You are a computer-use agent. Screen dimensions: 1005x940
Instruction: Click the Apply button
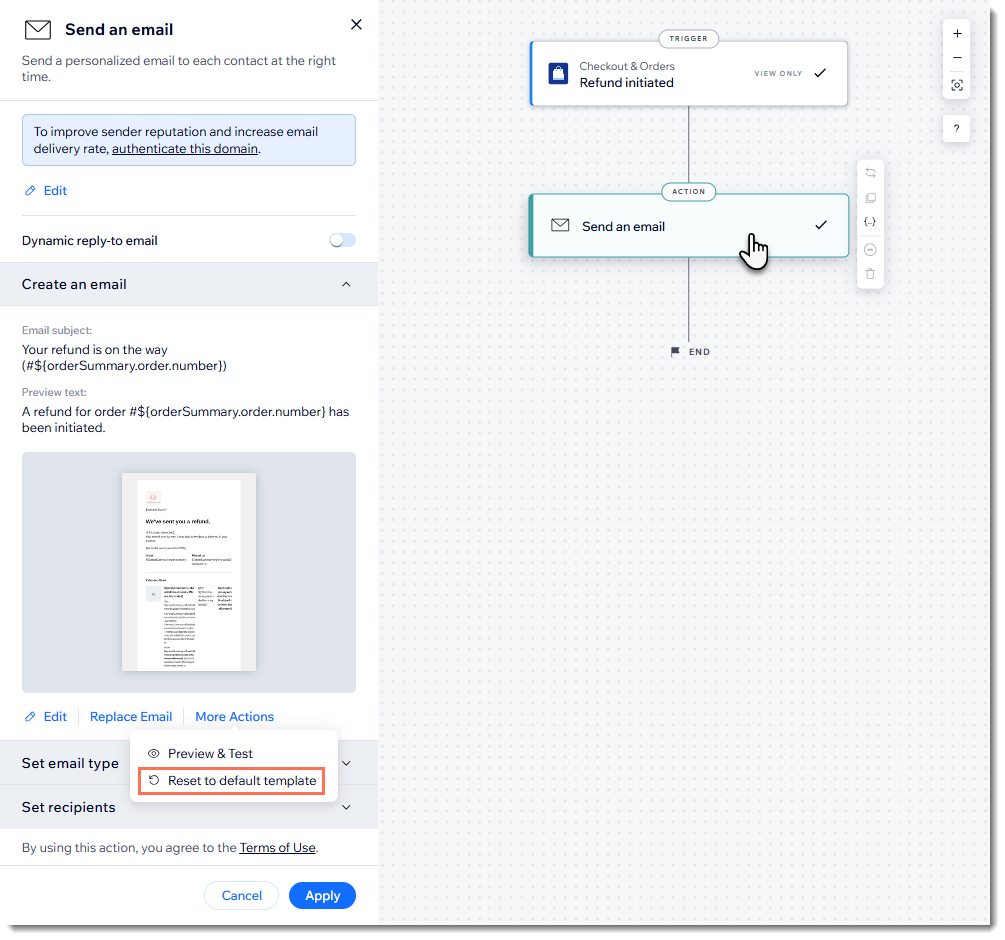click(x=322, y=896)
